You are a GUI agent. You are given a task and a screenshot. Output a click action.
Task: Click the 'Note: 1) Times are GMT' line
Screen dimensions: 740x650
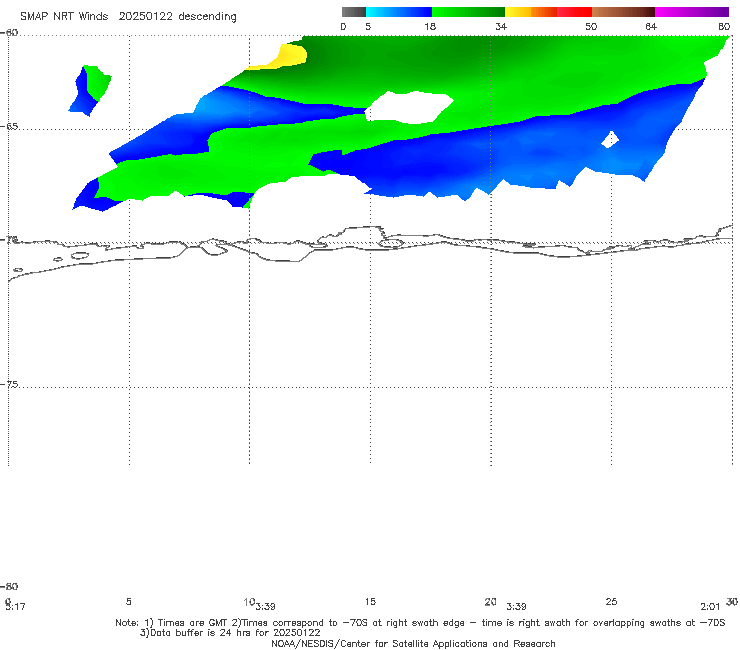(x=420, y=623)
